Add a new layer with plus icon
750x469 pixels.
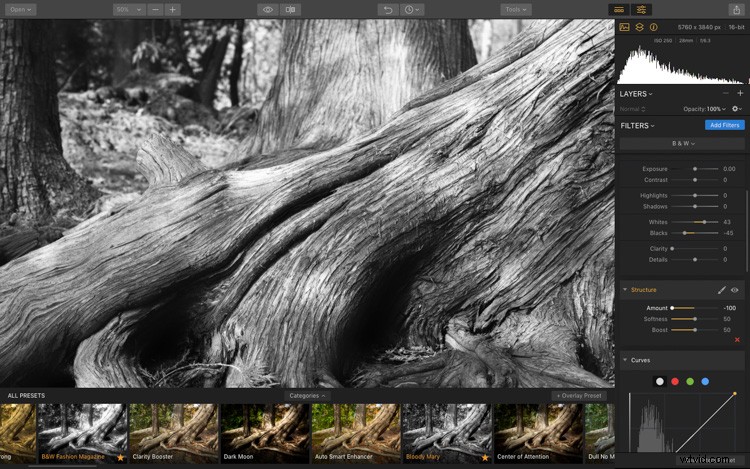click(x=740, y=93)
